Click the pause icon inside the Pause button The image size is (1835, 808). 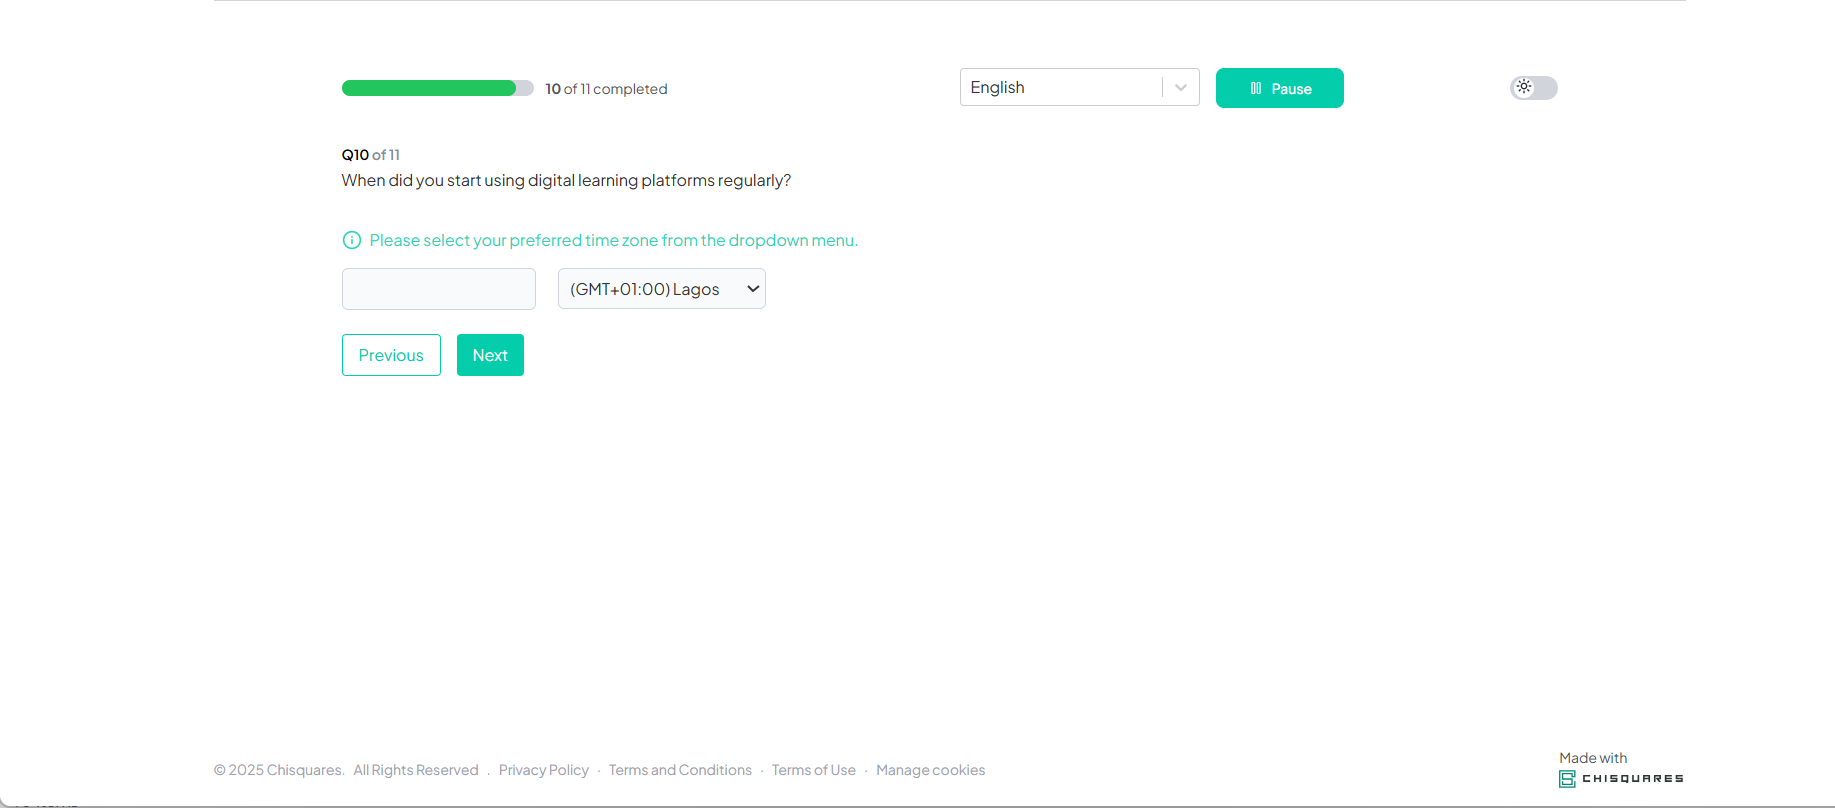(x=1256, y=89)
